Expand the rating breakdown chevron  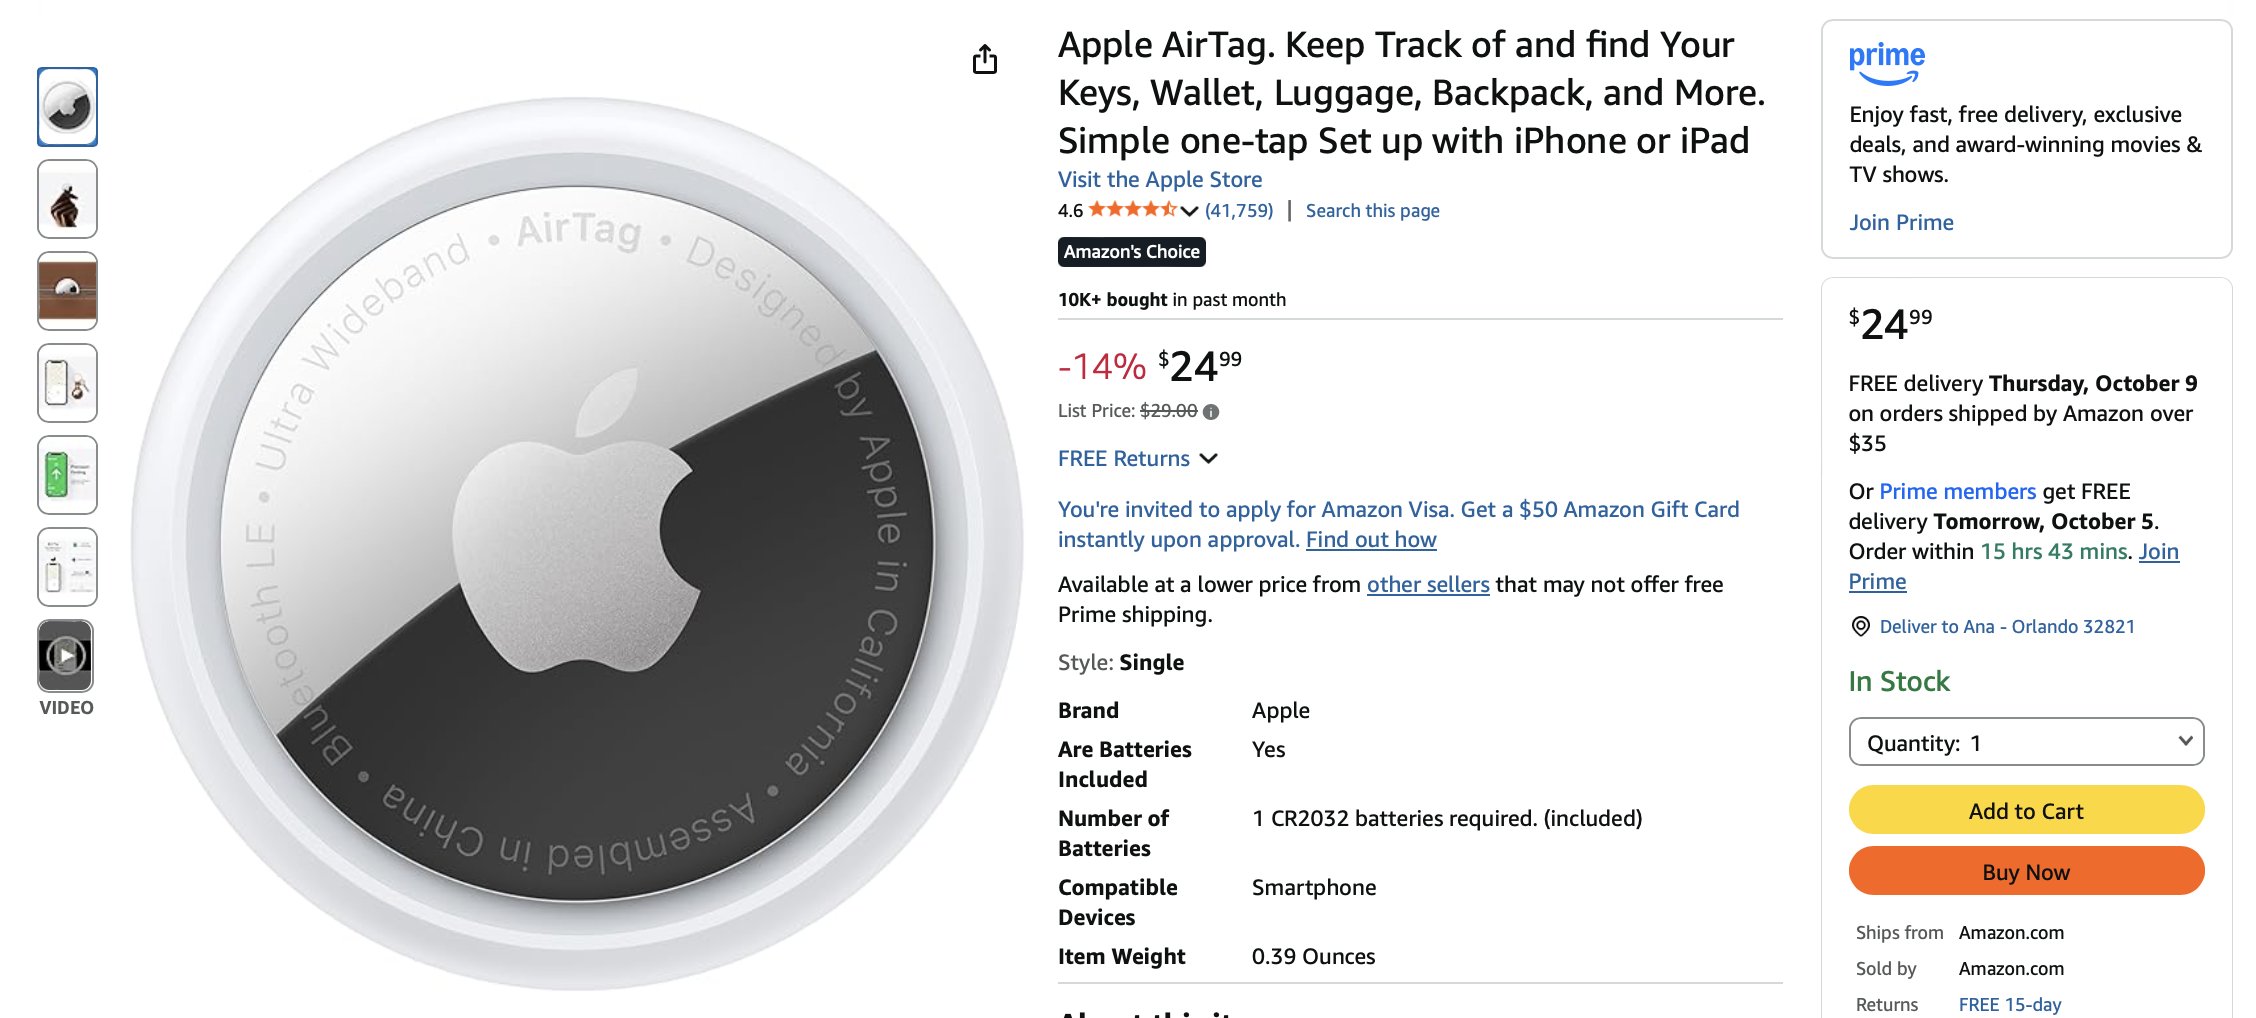pyautogui.click(x=1189, y=211)
